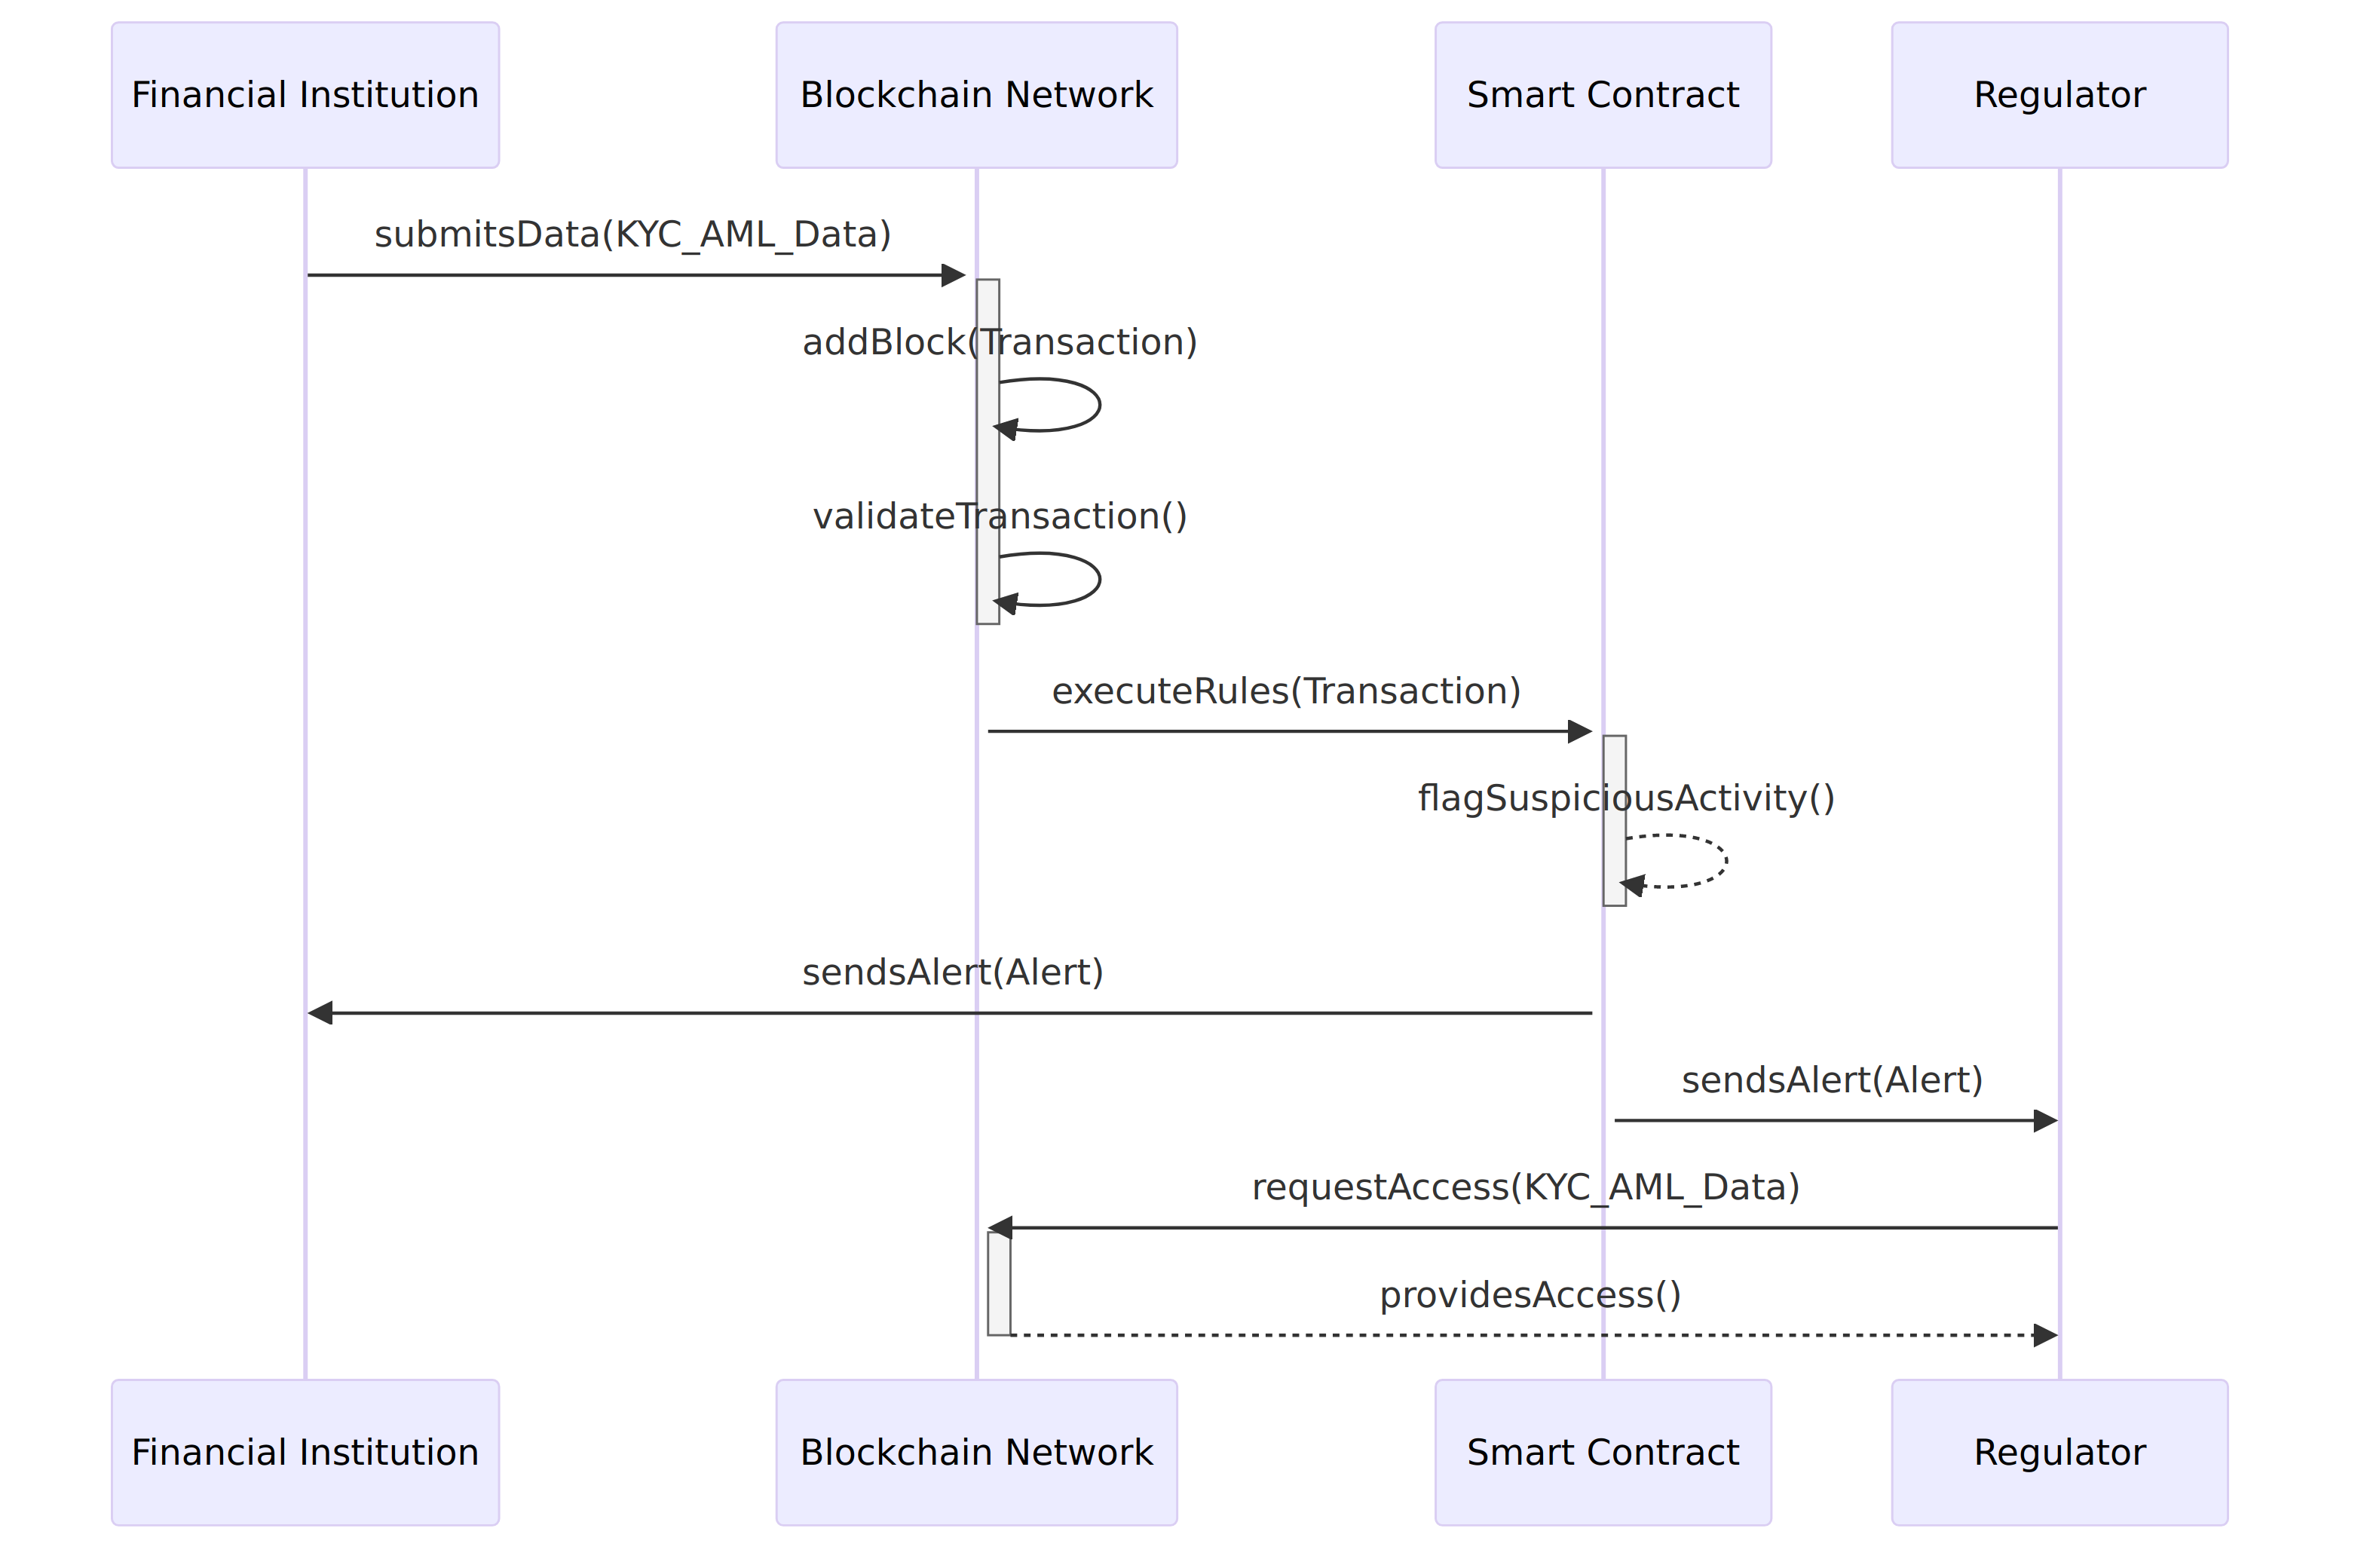Select the providesAccess() dashed return label

pyautogui.click(x=1530, y=1296)
